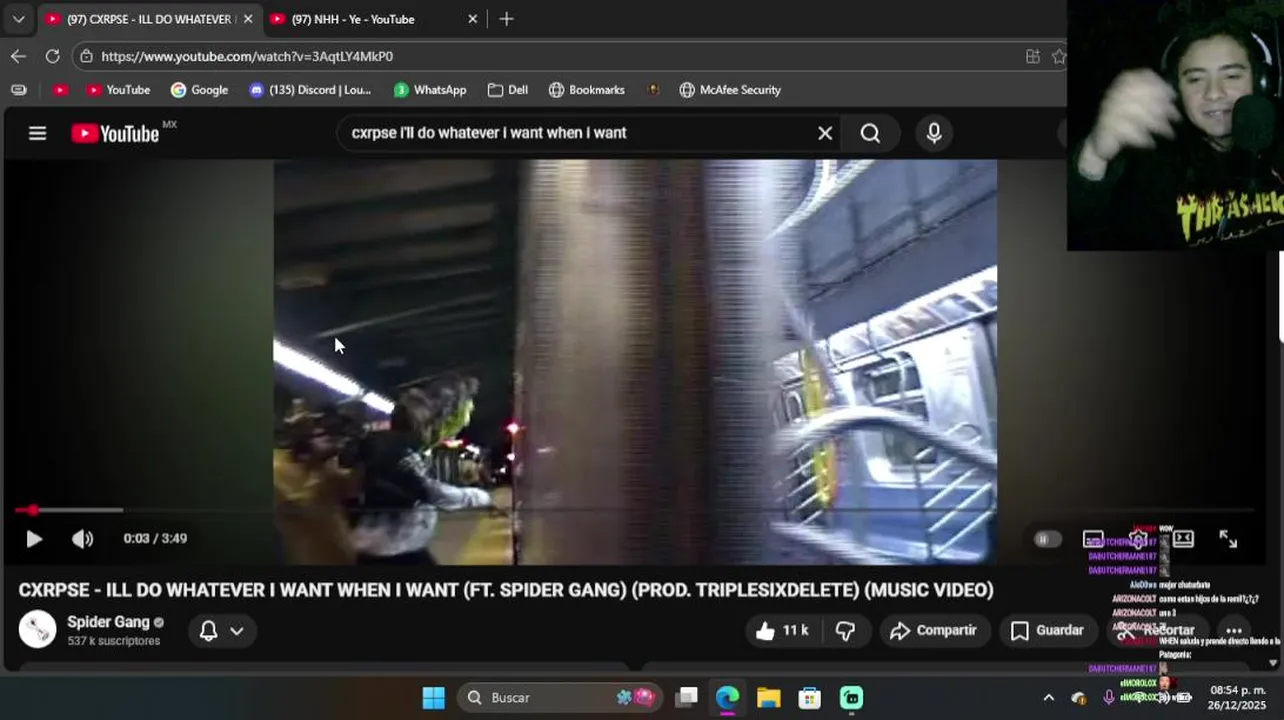Open Microsoft Edge from taskbar
The image size is (1284, 720).
[x=727, y=697]
